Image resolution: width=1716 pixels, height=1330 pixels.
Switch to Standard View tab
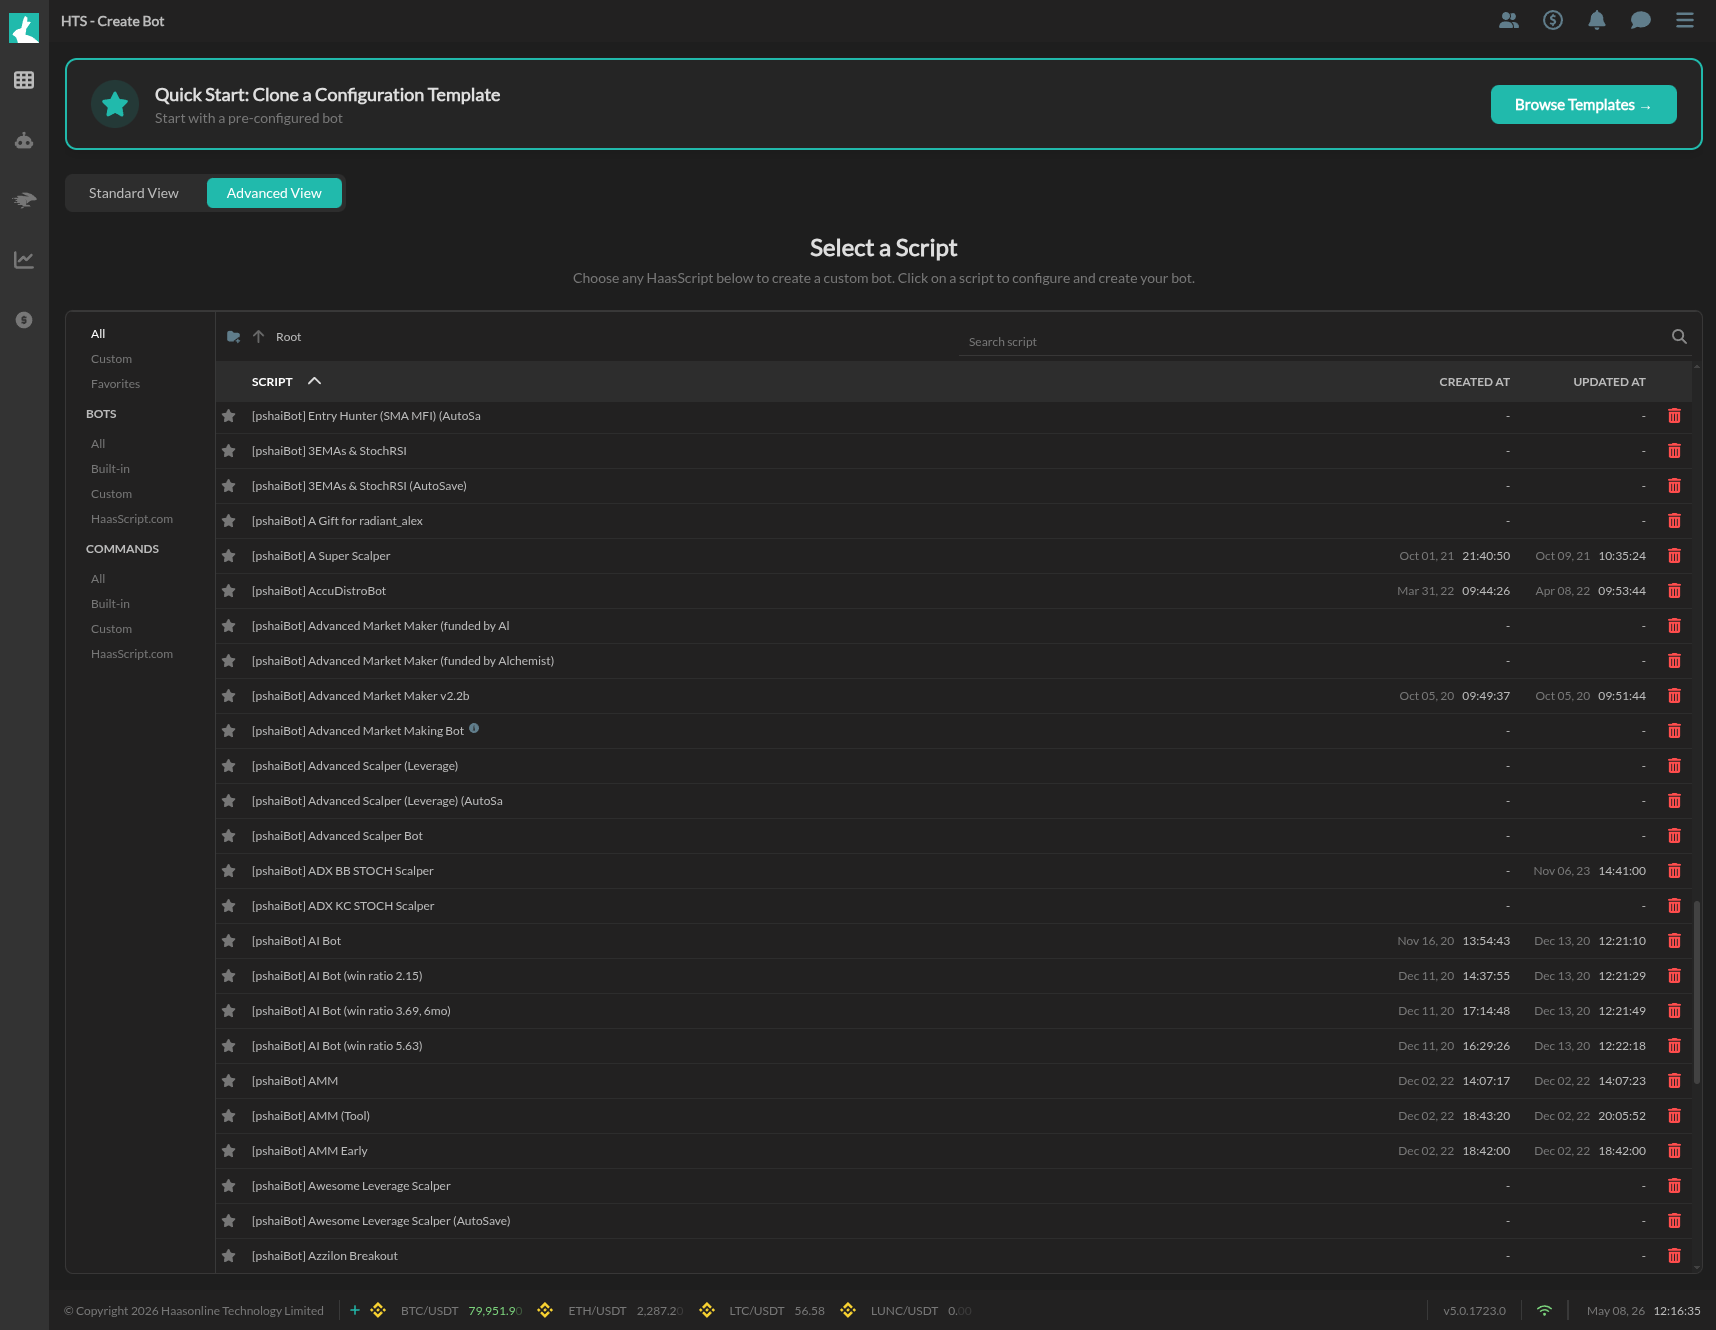134,193
